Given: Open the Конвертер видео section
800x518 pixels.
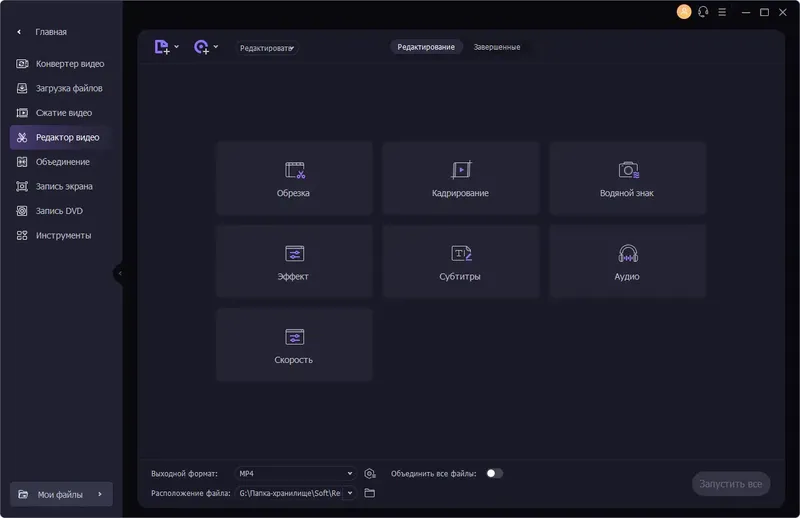Looking at the screenshot, I should (60, 64).
